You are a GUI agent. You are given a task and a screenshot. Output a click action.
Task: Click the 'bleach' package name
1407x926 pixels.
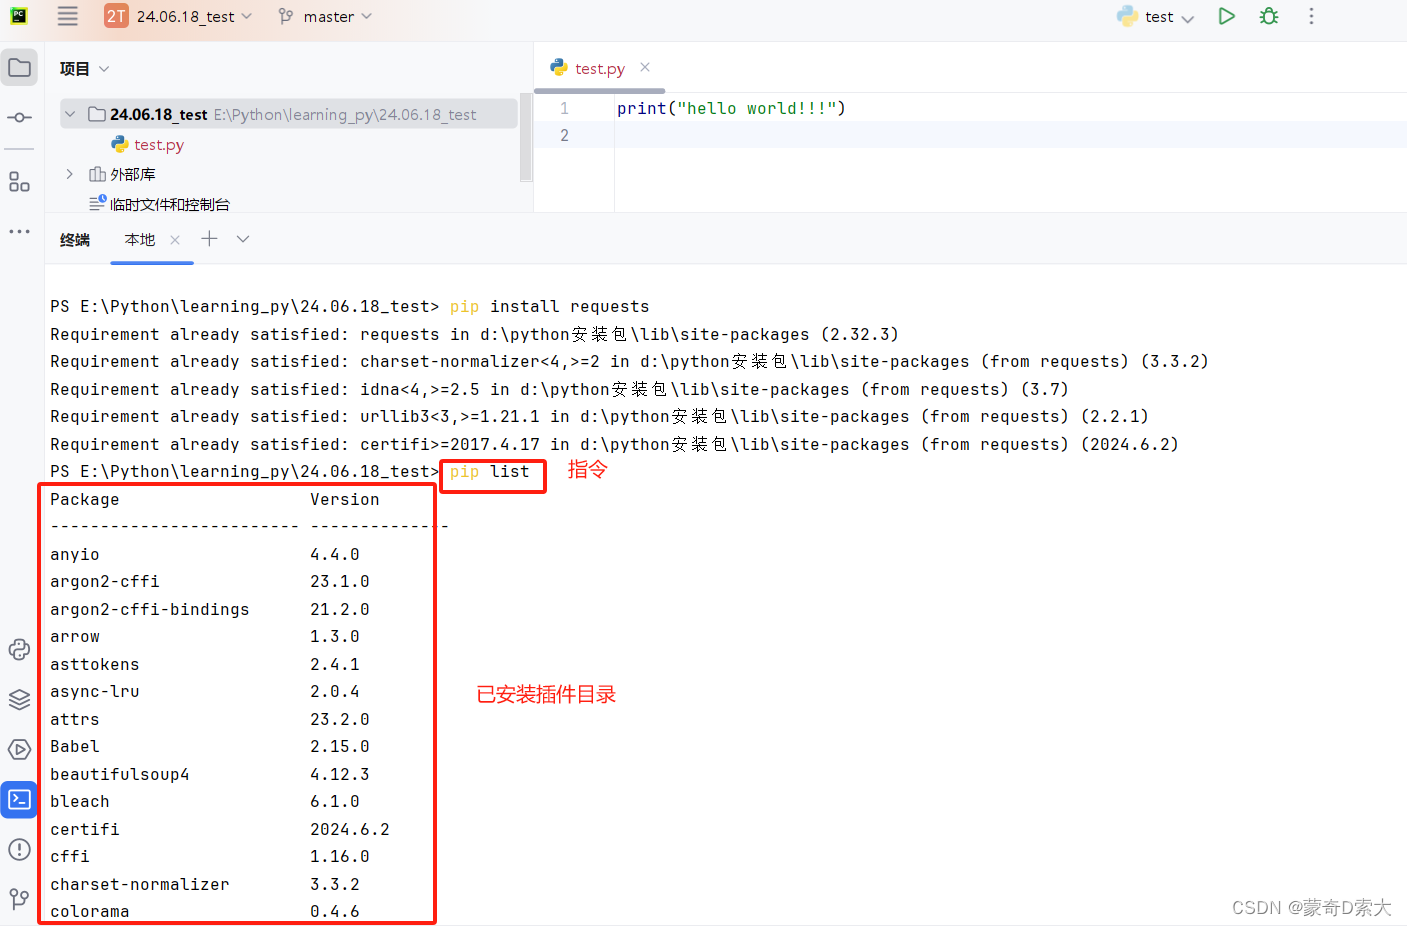pos(80,801)
